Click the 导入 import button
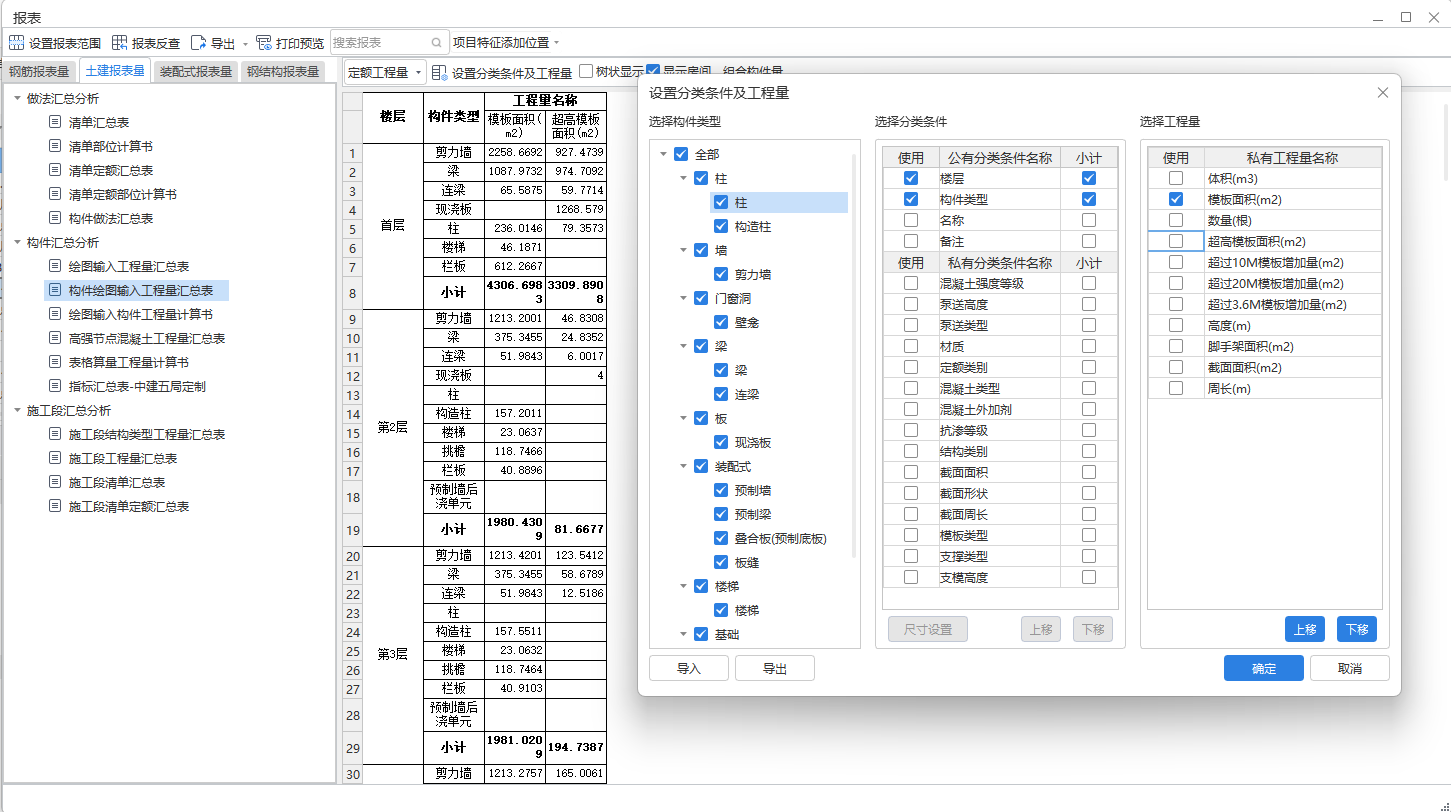The height and width of the screenshot is (812, 1451). (x=688, y=667)
